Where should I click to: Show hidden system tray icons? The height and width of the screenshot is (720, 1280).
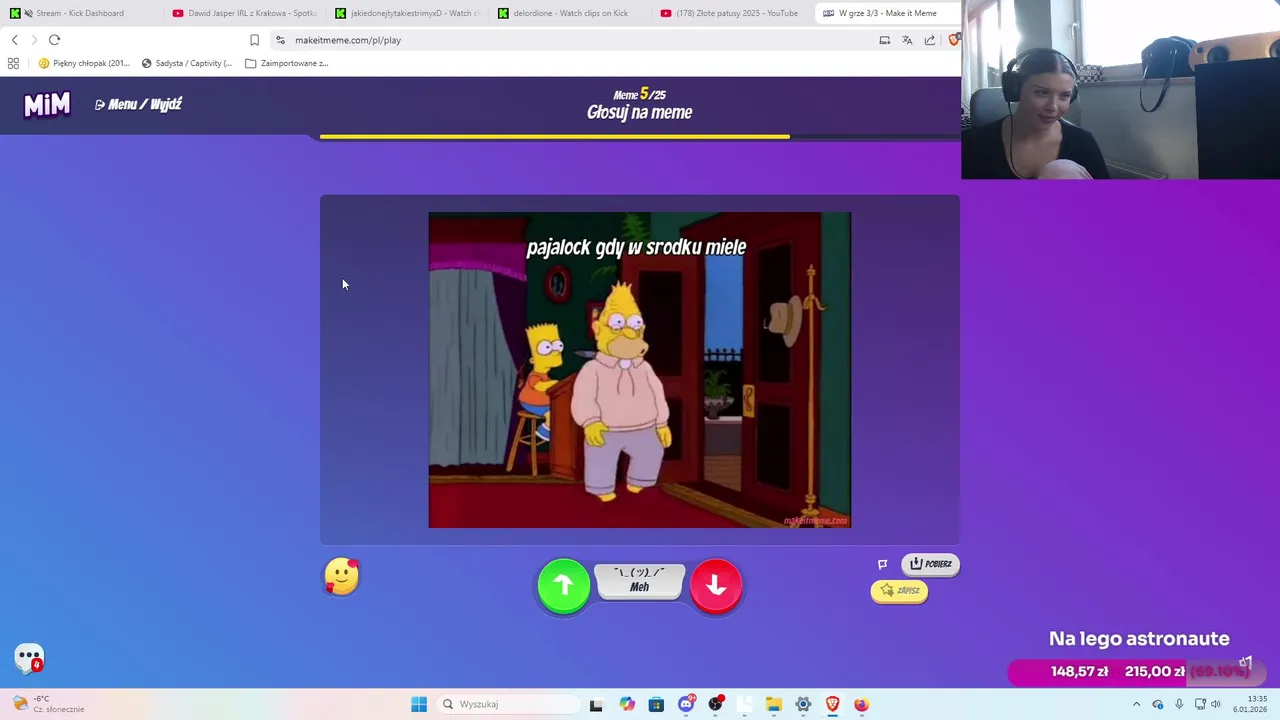[x=1136, y=704]
